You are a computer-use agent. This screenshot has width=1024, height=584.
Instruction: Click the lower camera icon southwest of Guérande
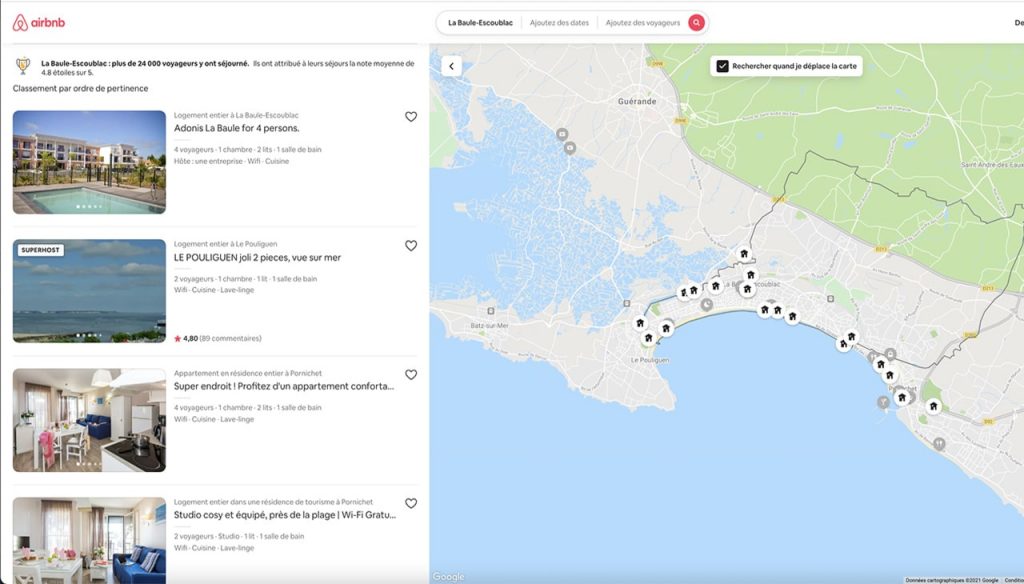click(569, 148)
